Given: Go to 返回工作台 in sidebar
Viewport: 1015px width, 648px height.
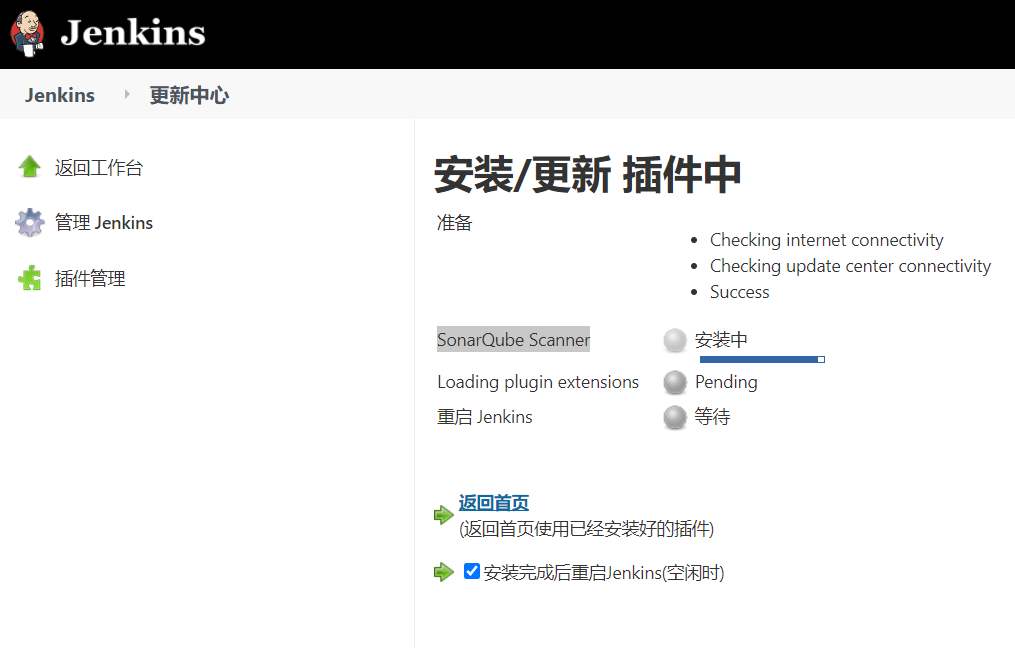Looking at the screenshot, I should [x=98, y=168].
